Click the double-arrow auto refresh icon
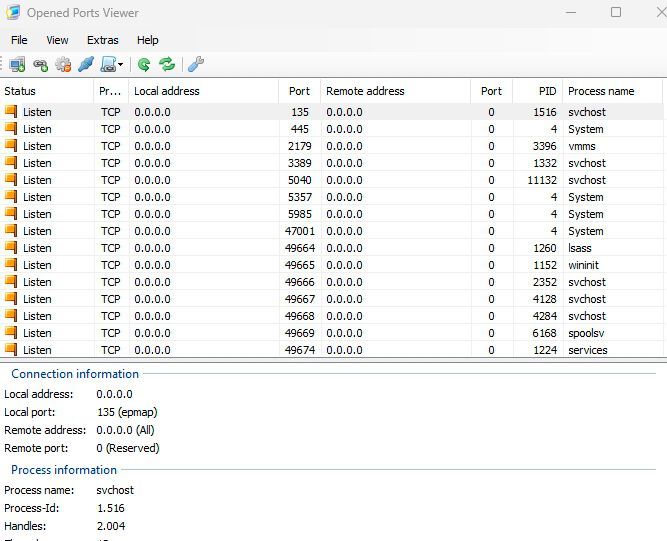667x541 pixels. click(167, 65)
